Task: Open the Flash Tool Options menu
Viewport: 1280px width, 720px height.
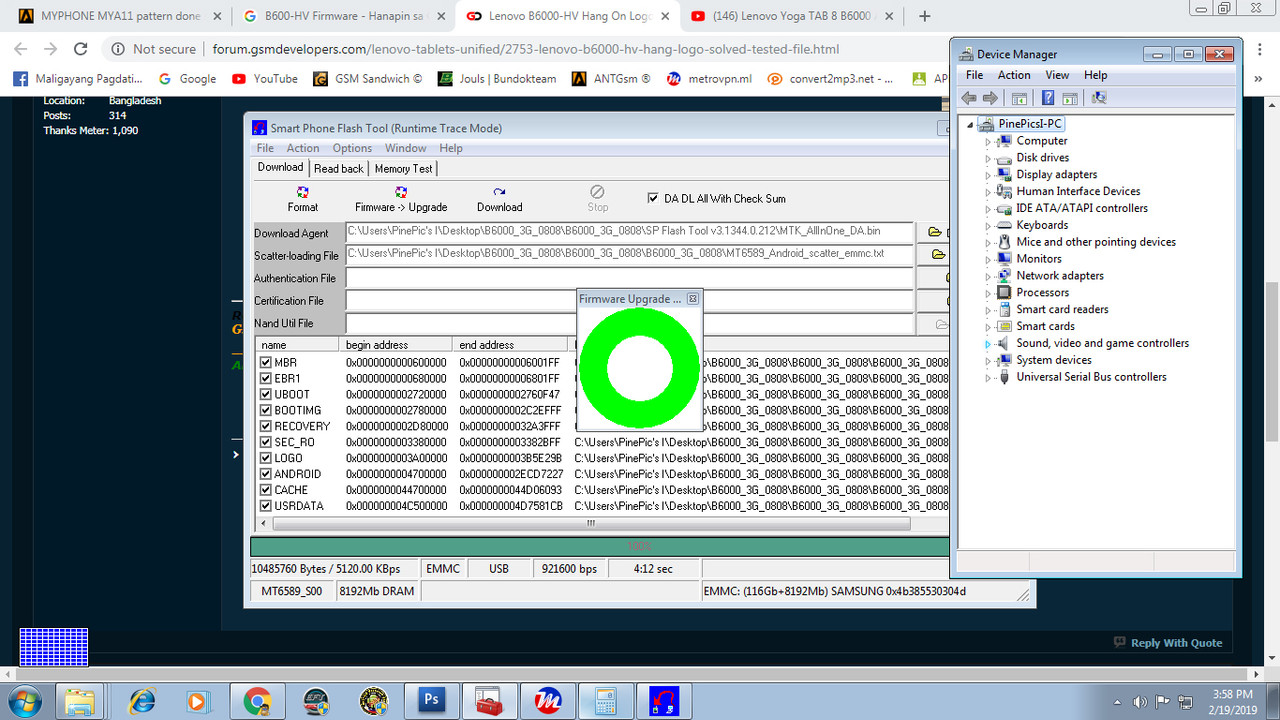Action: (352, 148)
